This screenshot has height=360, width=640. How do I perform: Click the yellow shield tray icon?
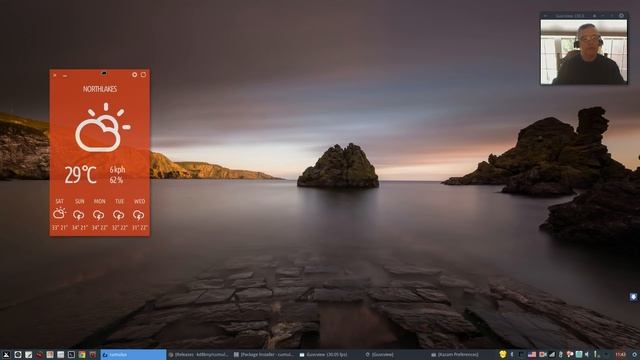503,354
